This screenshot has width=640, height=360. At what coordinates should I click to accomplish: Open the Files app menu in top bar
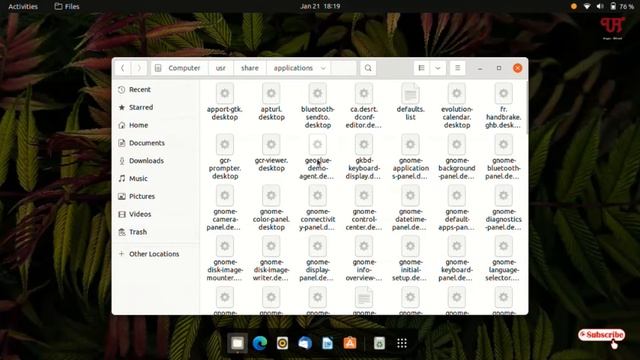(x=67, y=7)
